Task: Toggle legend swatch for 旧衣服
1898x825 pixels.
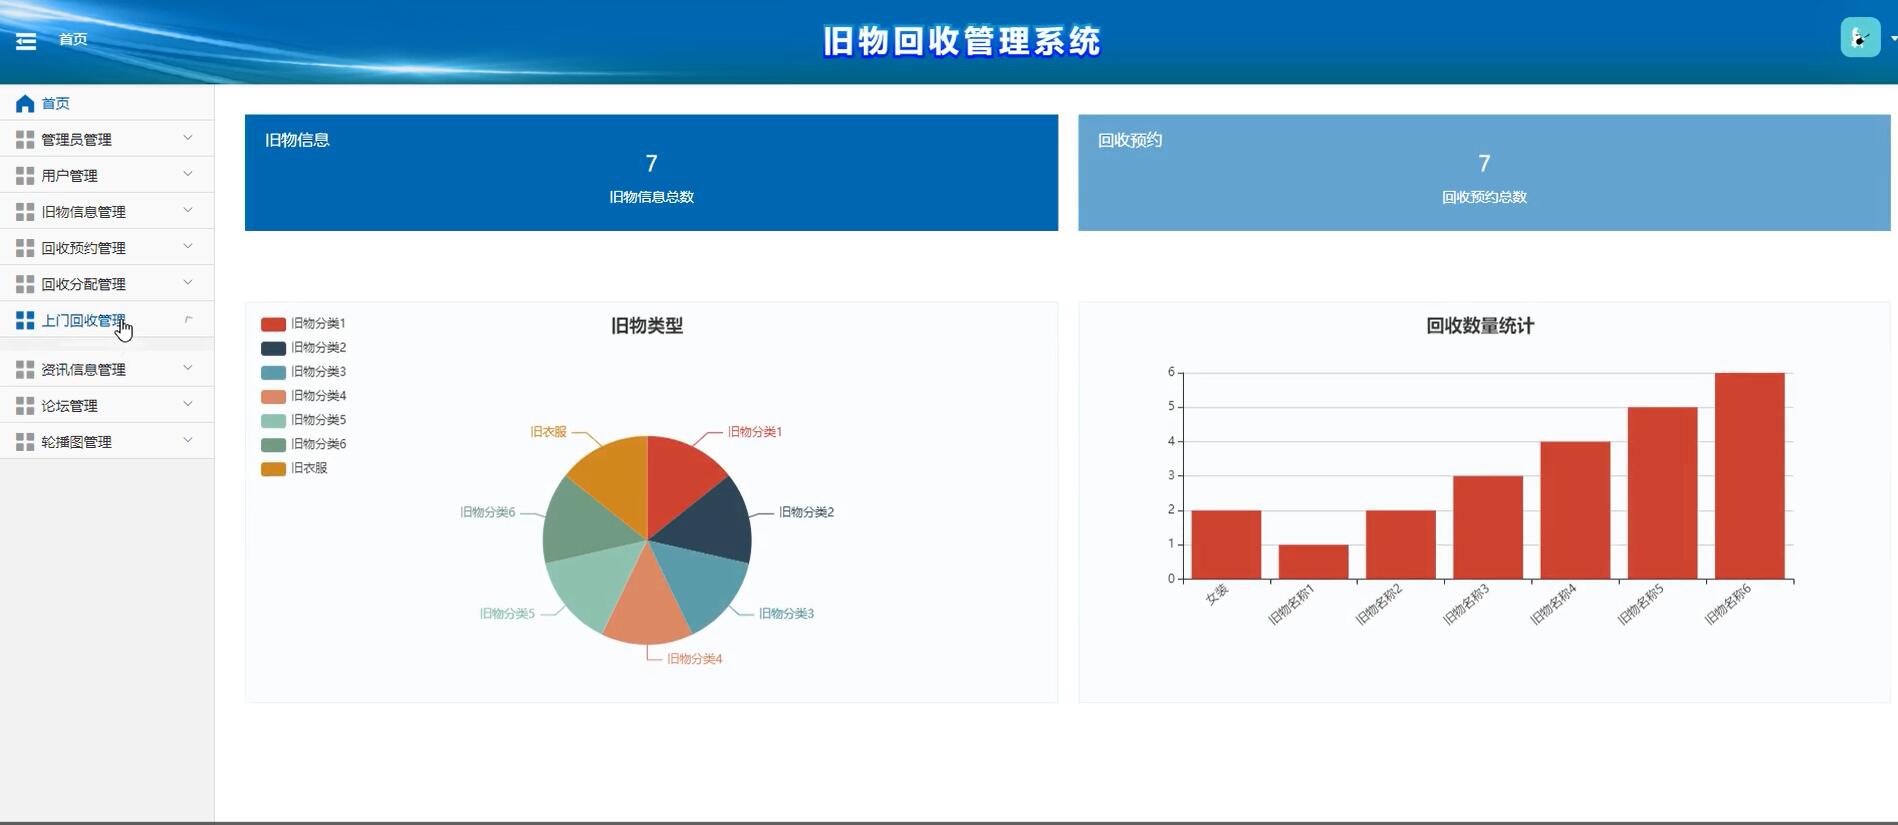Action: (273, 468)
